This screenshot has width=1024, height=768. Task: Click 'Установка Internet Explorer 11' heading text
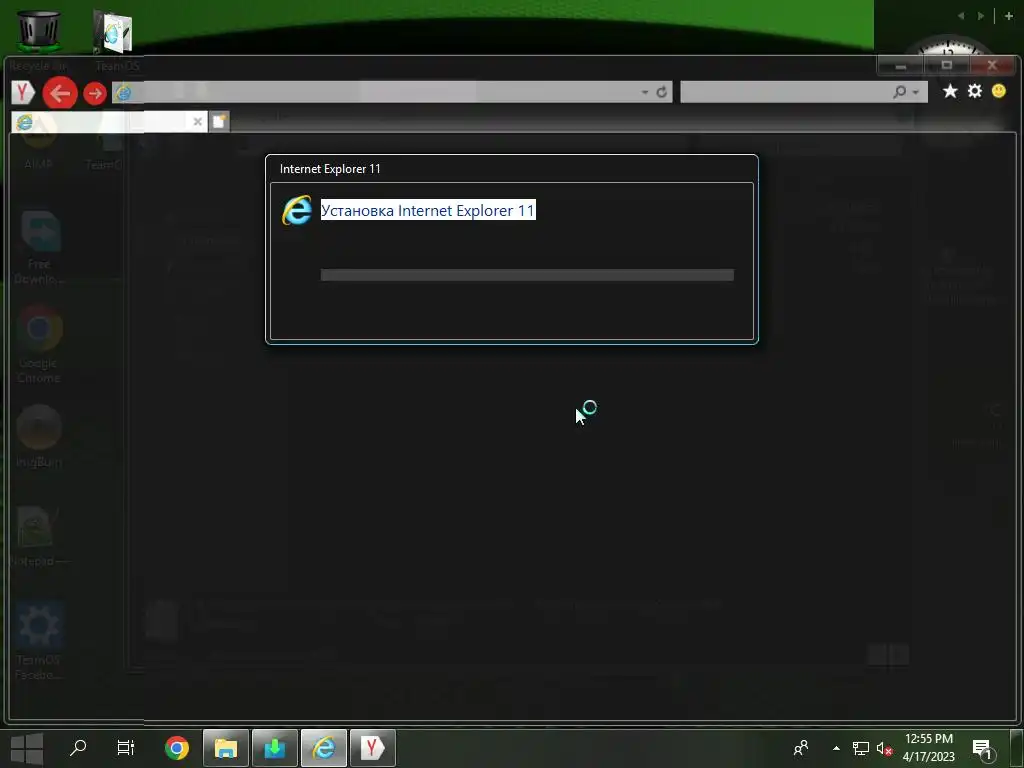click(428, 210)
